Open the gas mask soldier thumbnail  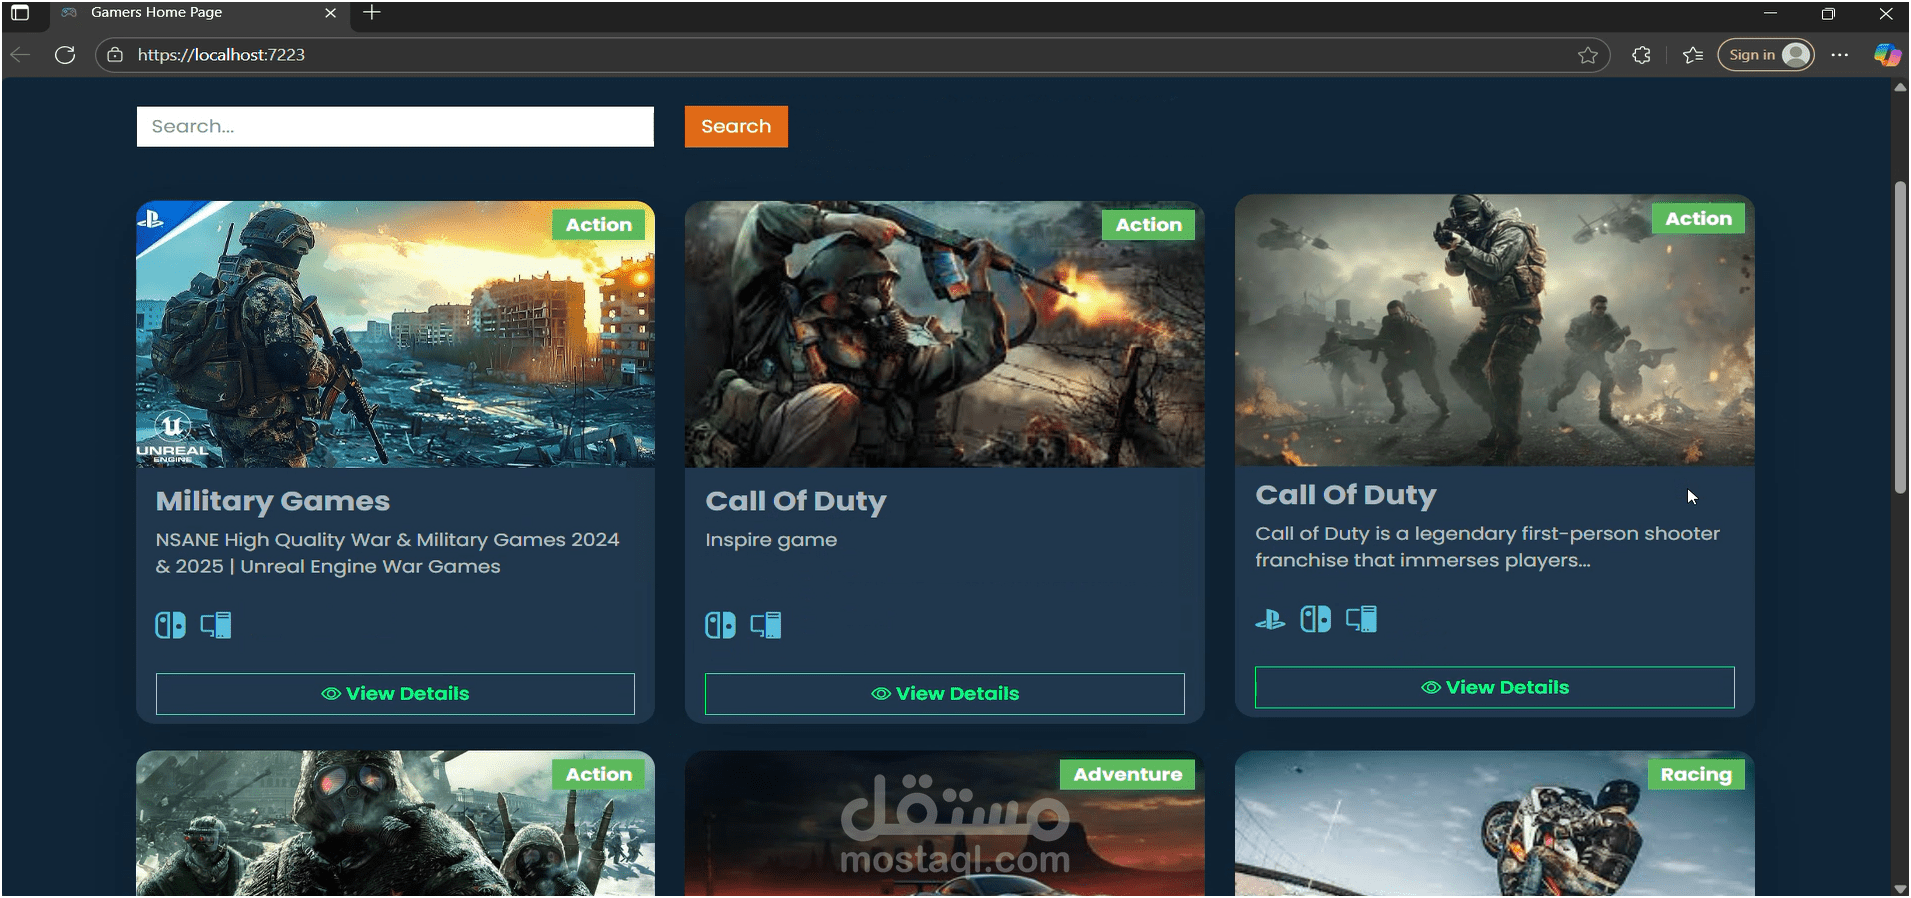coord(395,823)
